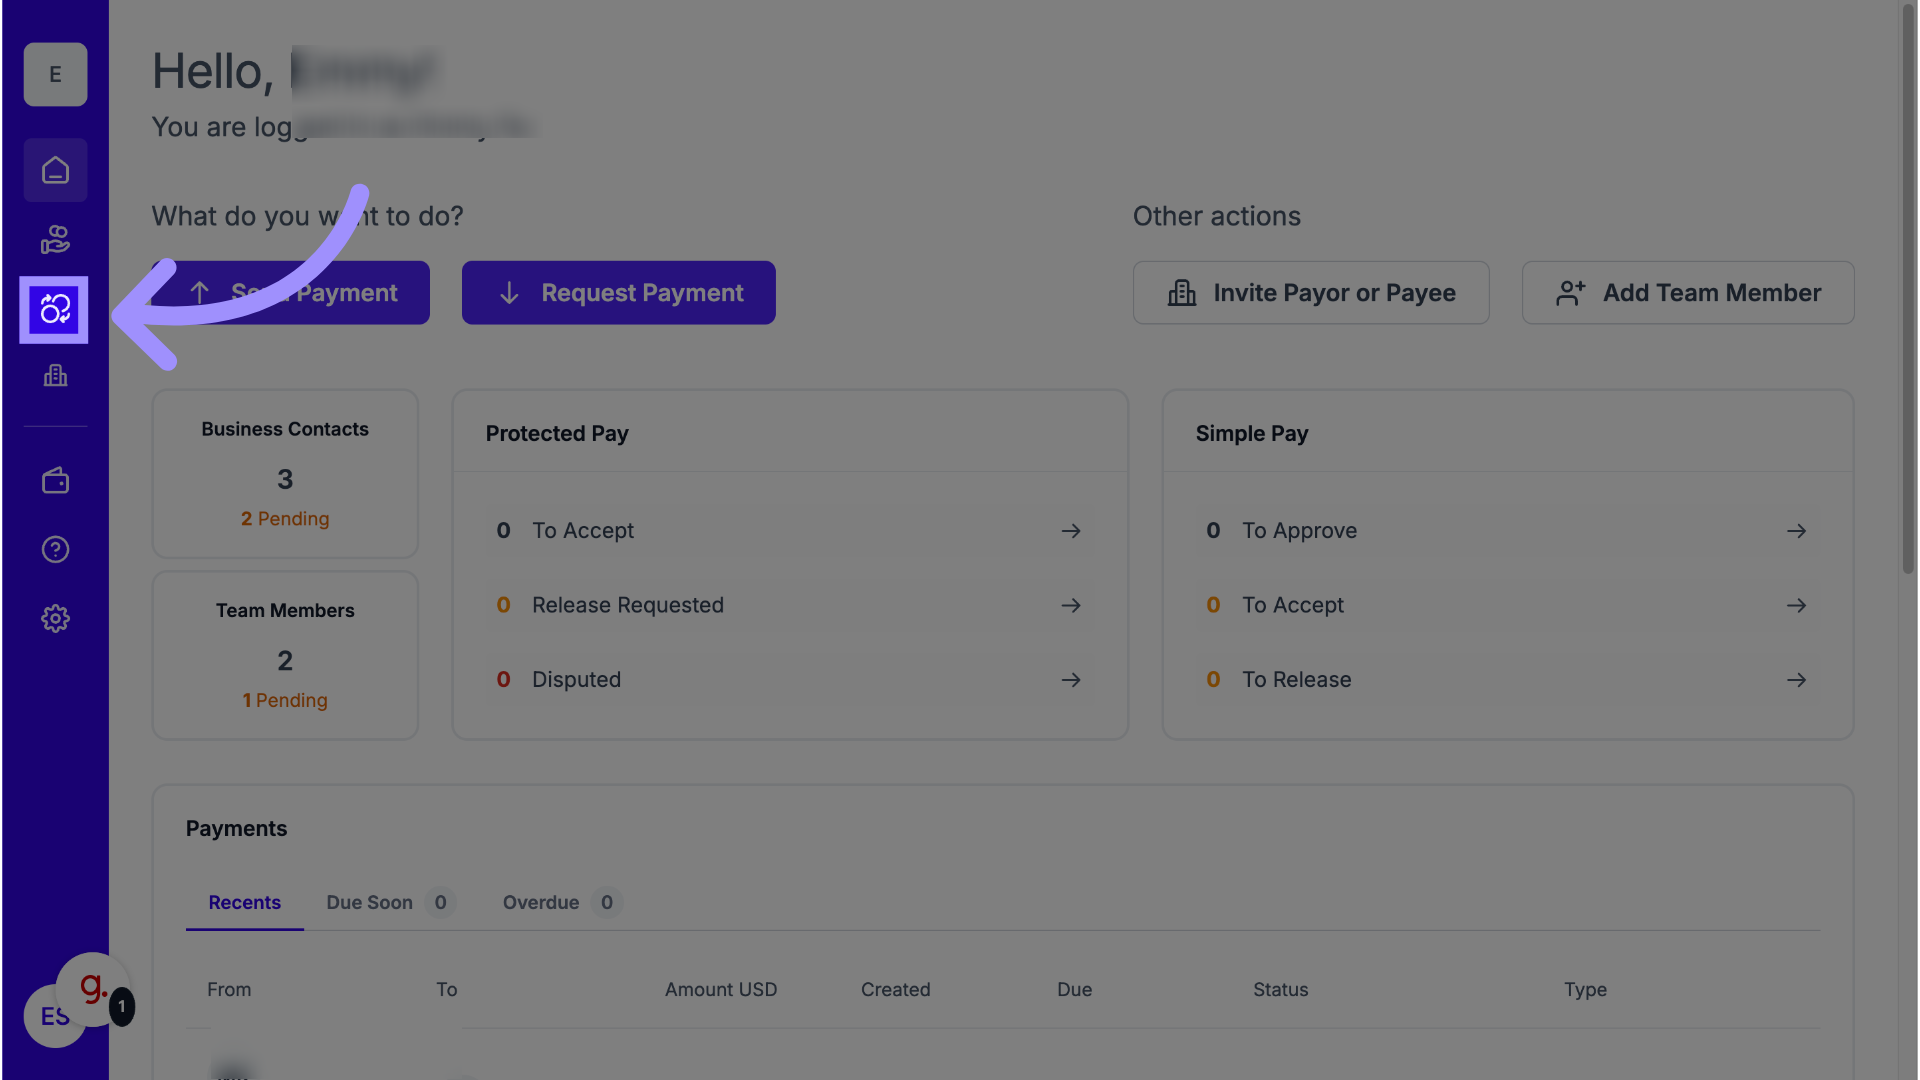
Task: Click the hand-with-coins payments sidebar icon
Action: point(55,240)
